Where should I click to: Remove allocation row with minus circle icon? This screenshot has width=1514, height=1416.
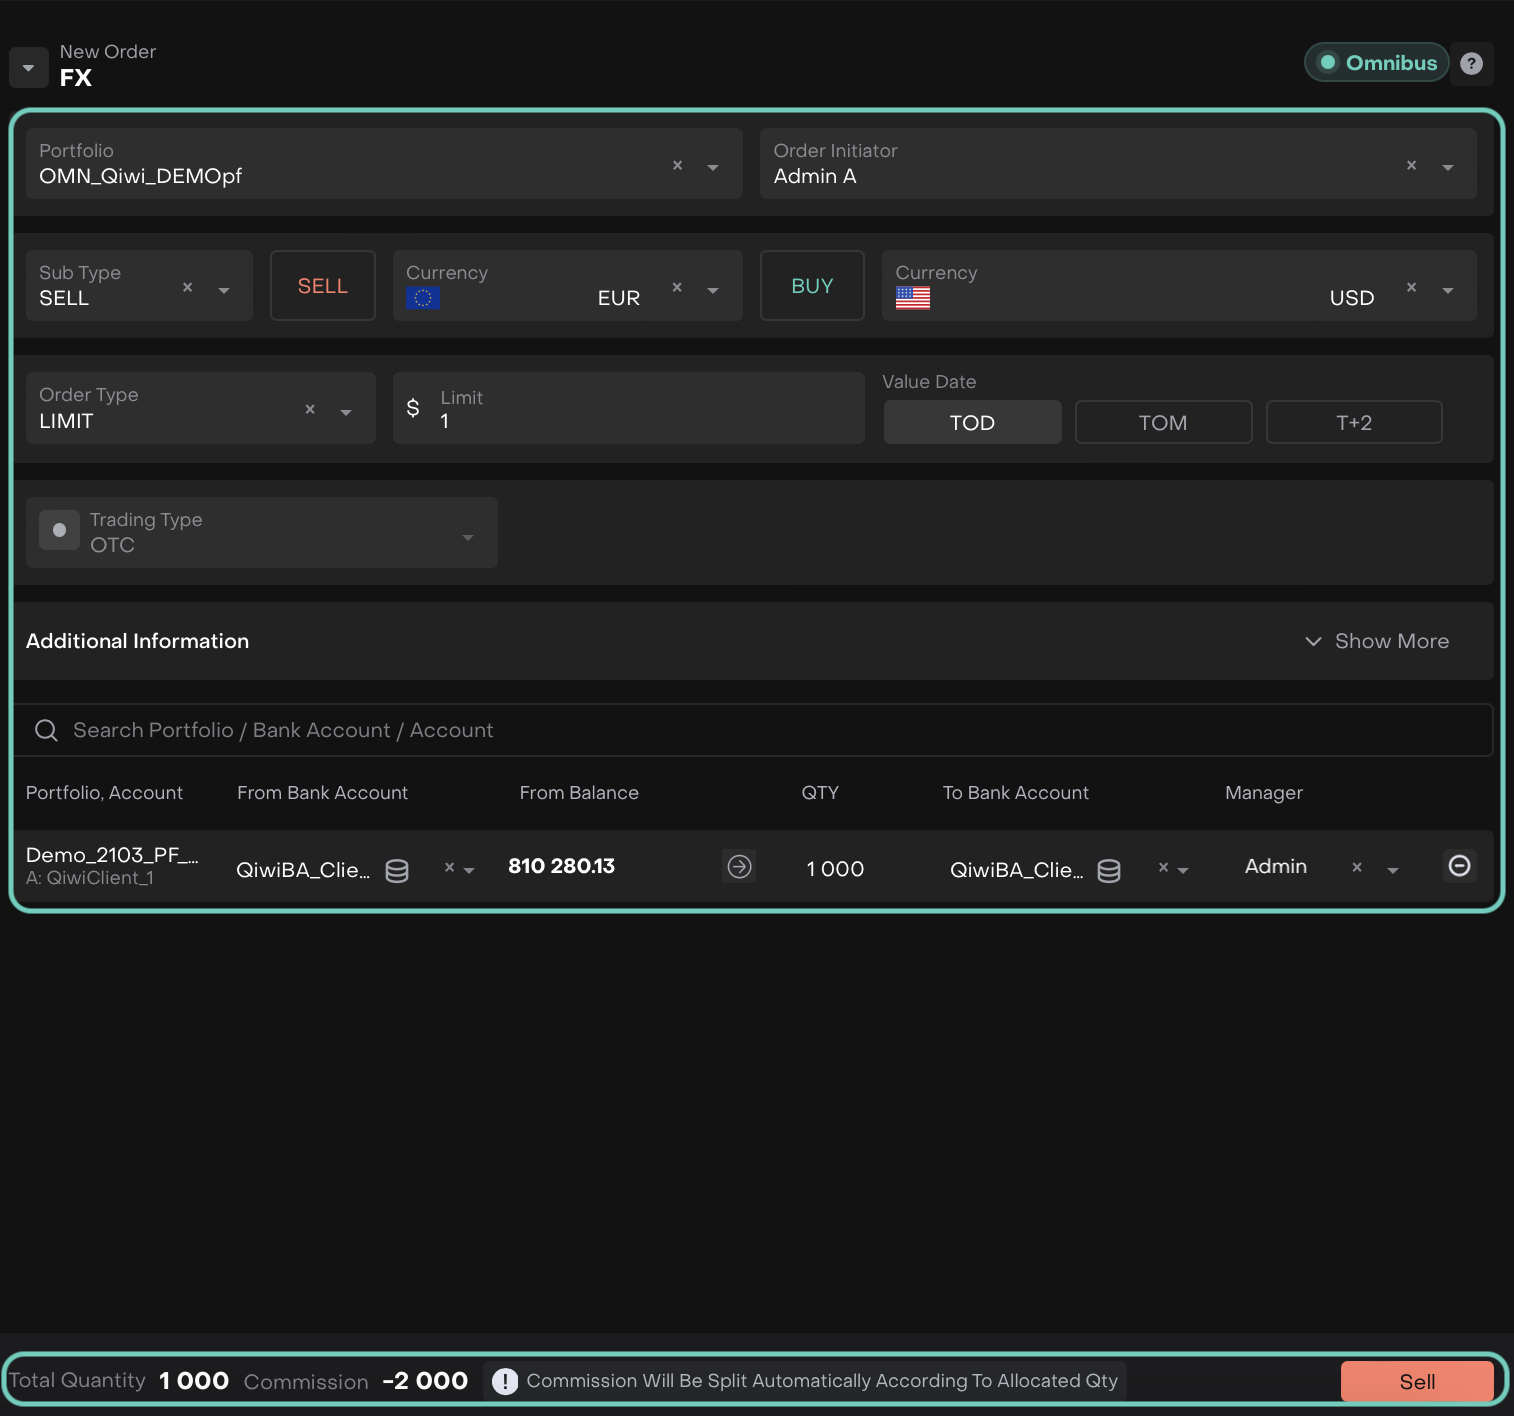[x=1459, y=866]
